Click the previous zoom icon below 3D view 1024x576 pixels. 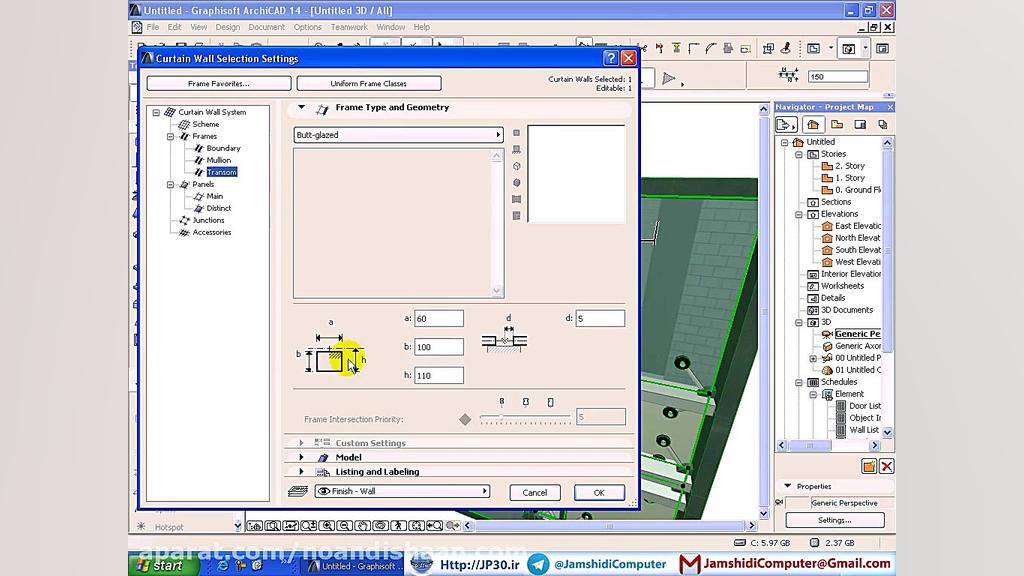[x=434, y=526]
